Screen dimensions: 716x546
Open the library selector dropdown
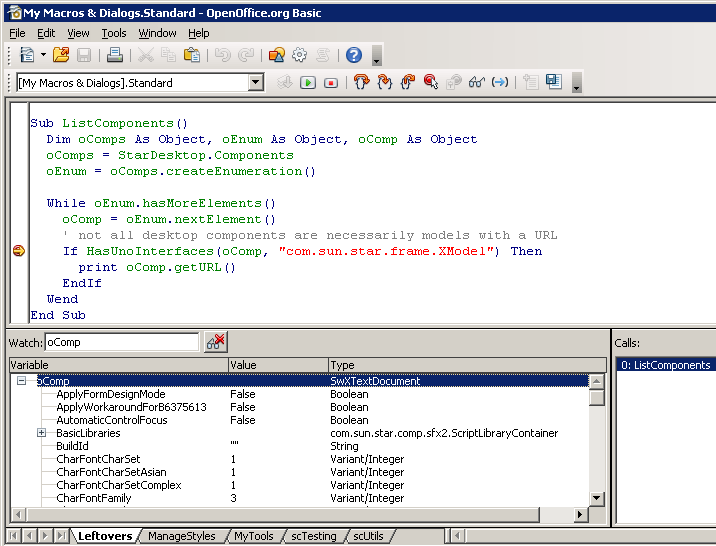click(255, 83)
